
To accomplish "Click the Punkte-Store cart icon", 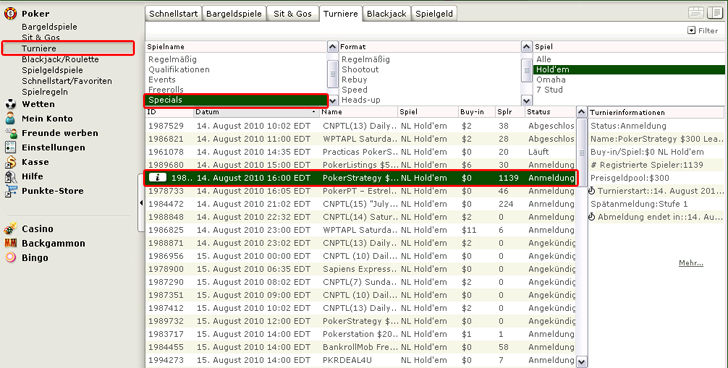I will click(x=10, y=191).
